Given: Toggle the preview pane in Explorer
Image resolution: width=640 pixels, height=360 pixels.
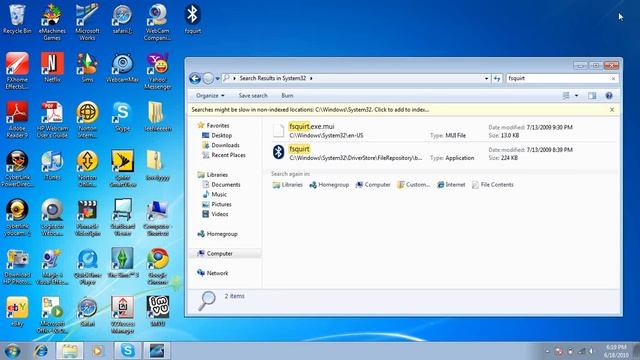Looking at the screenshot, I should [x=592, y=96].
